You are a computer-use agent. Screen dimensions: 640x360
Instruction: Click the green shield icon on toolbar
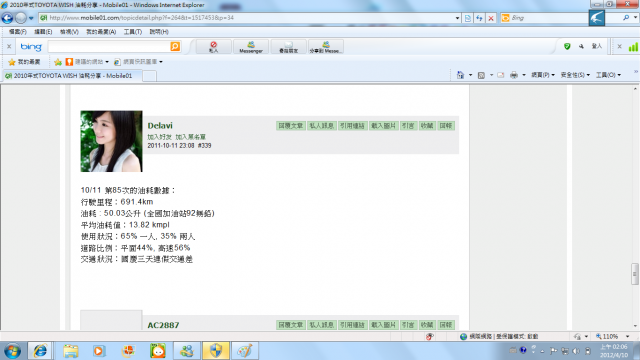(567, 47)
